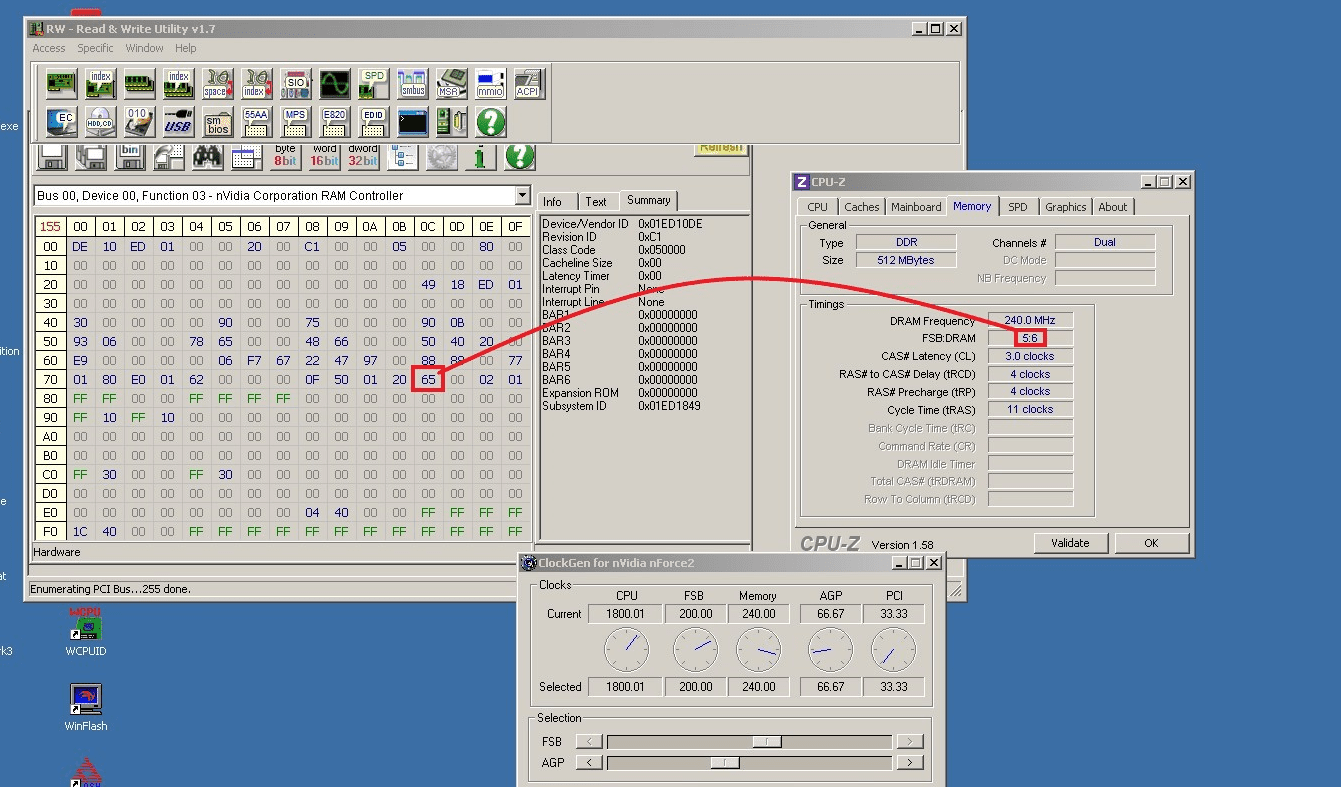Click the binoculars find icon
This screenshot has width=1341, height=787.
(x=208, y=157)
